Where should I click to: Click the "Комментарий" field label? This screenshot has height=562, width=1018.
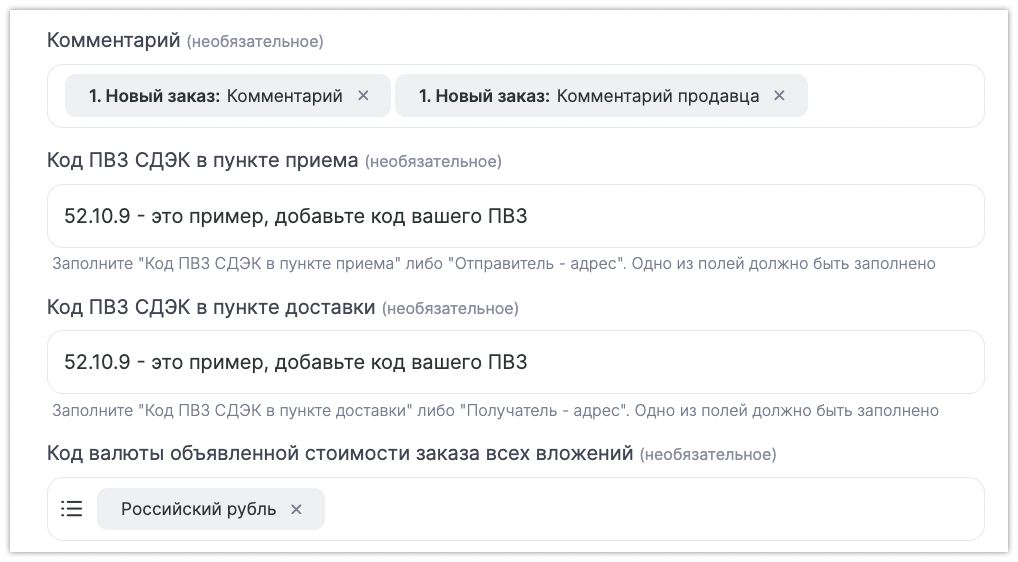pyautogui.click(x=114, y=41)
